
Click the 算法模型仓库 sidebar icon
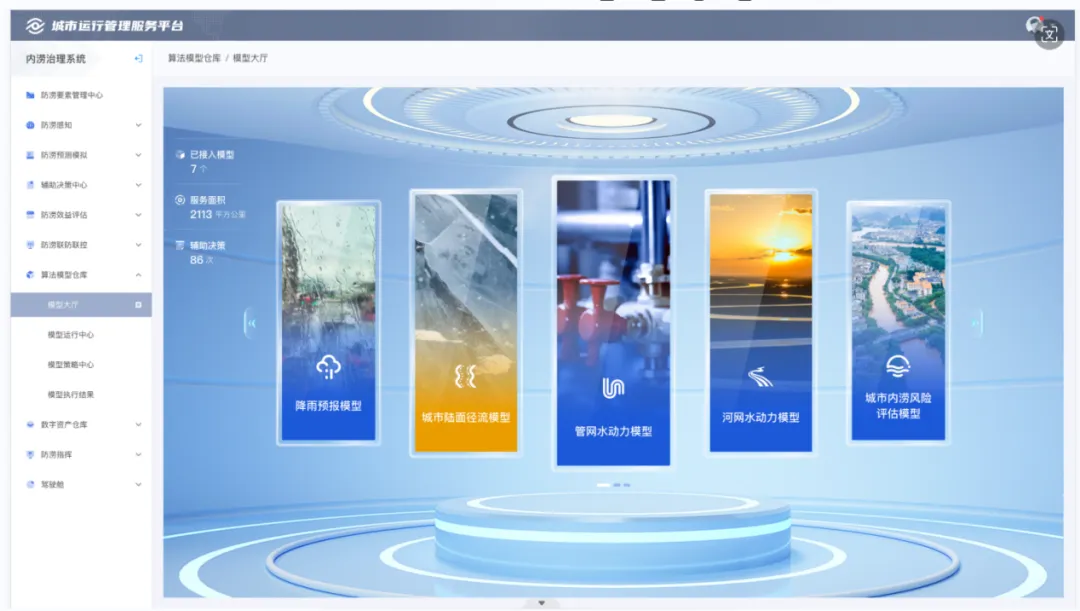coord(30,275)
